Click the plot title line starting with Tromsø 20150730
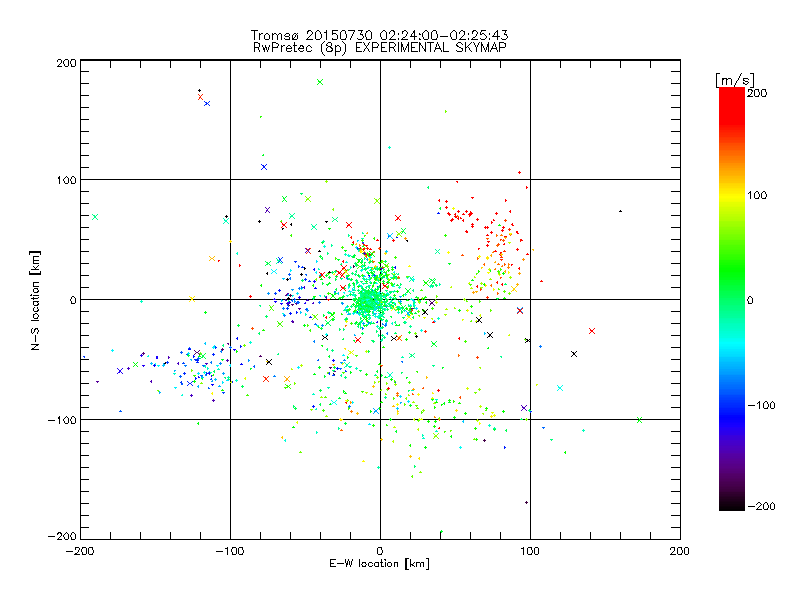Image resolution: width=800 pixels, height=600 pixels. [x=380, y=35]
